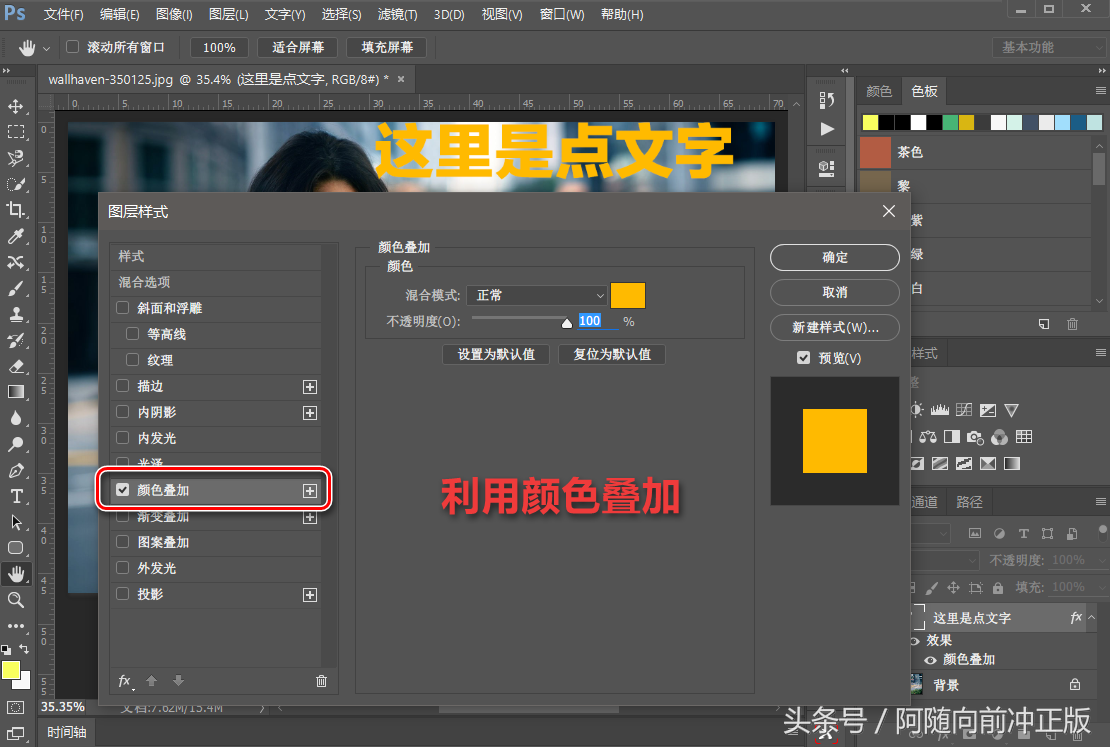This screenshot has width=1110, height=747.
Task: Open the 混合模式 dropdown
Action: click(x=537, y=295)
